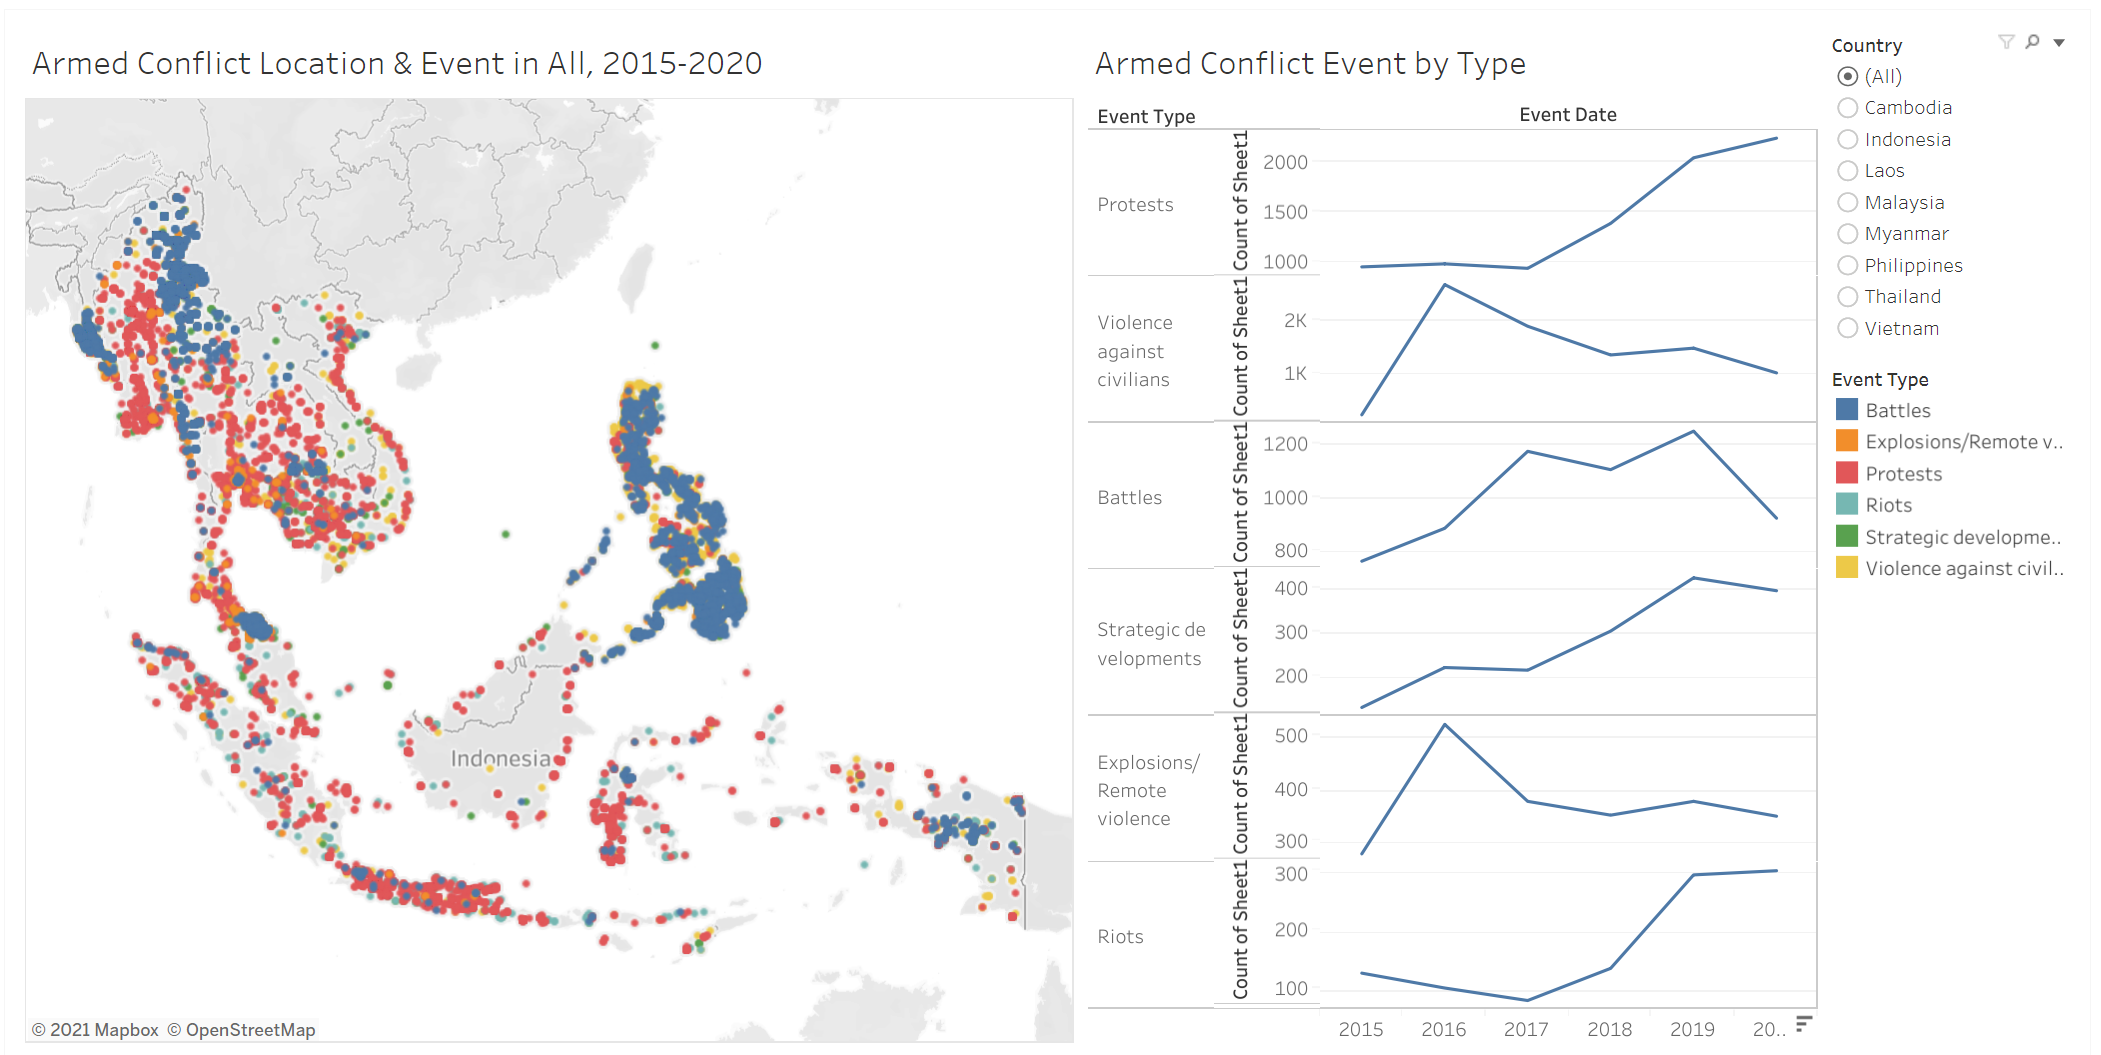Viewport: 2101px width, 1055px height.
Task: Select the Riots row label in chart
Action: coord(1120,937)
